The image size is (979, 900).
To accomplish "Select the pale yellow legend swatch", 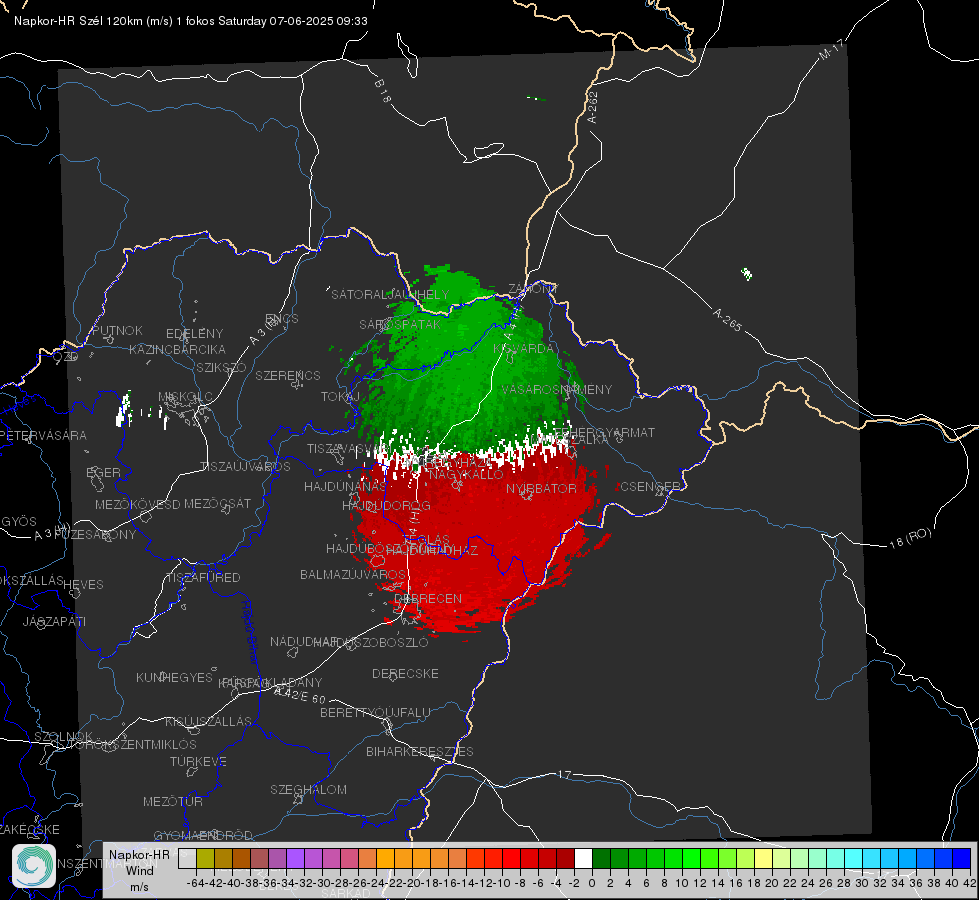I will (763, 859).
